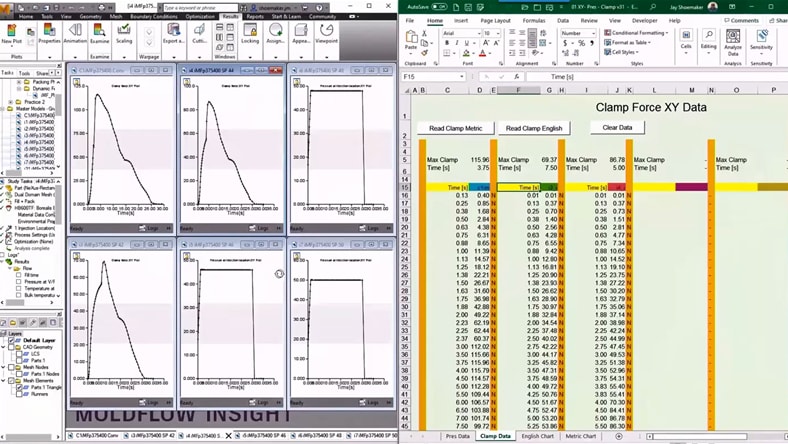The width and height of the screenshot is (788, 444).
Task: Toggle the Runners layer checkbox
Action: tap(19, 394)
